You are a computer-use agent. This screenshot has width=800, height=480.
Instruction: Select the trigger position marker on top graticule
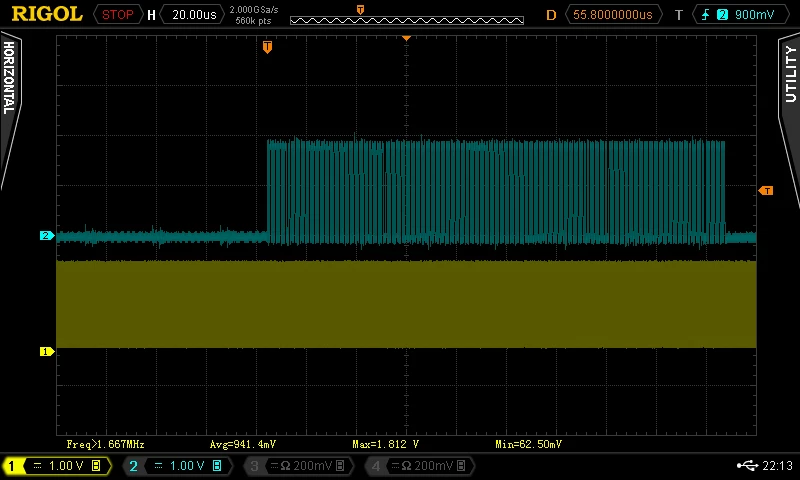point(267,47)
